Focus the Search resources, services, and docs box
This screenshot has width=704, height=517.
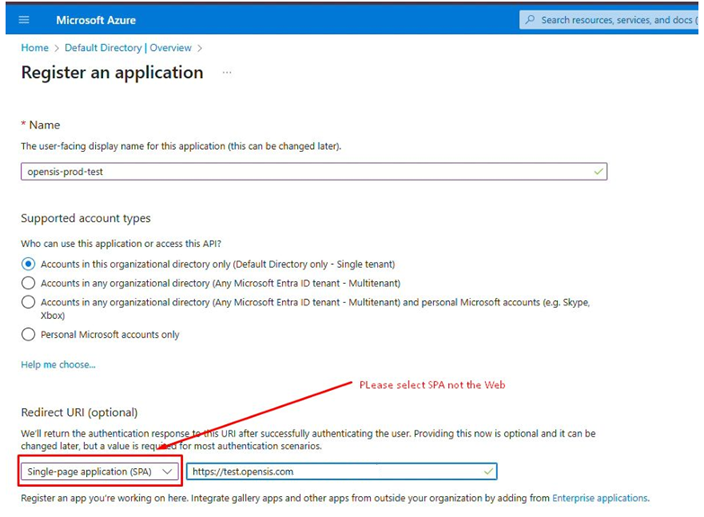coord(615,20)
